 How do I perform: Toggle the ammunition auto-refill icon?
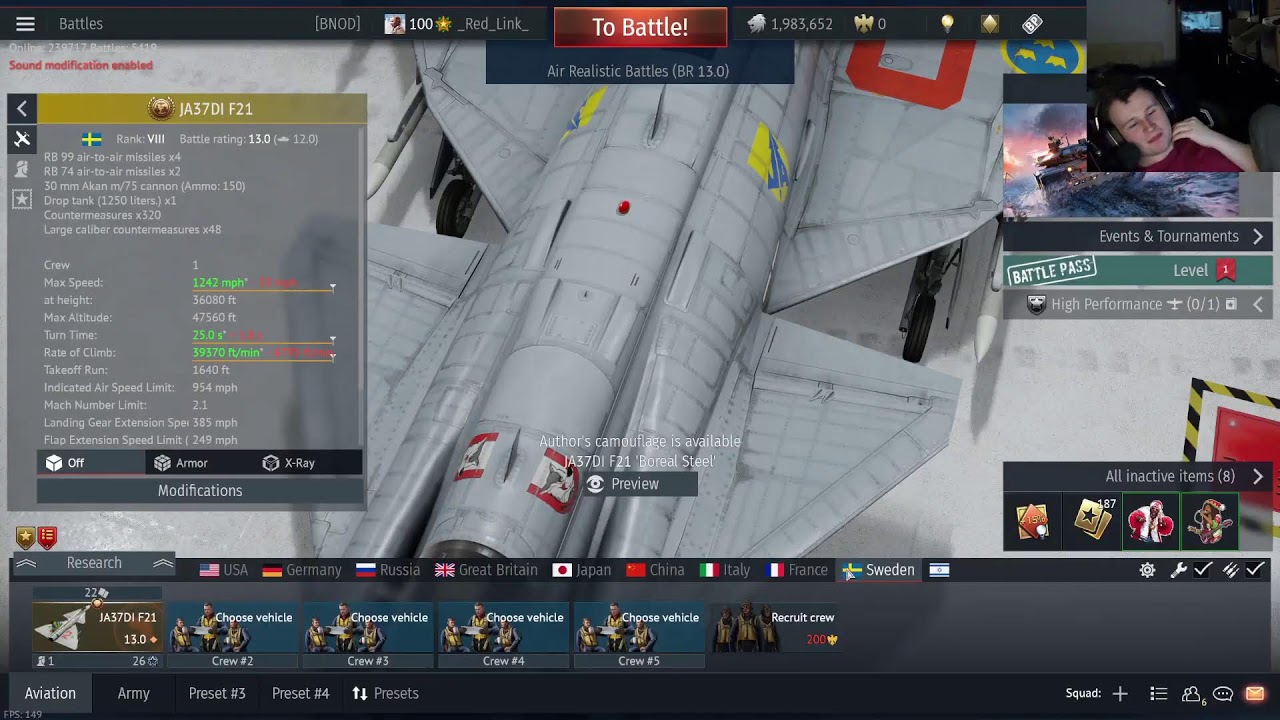tap(1230, 570)
